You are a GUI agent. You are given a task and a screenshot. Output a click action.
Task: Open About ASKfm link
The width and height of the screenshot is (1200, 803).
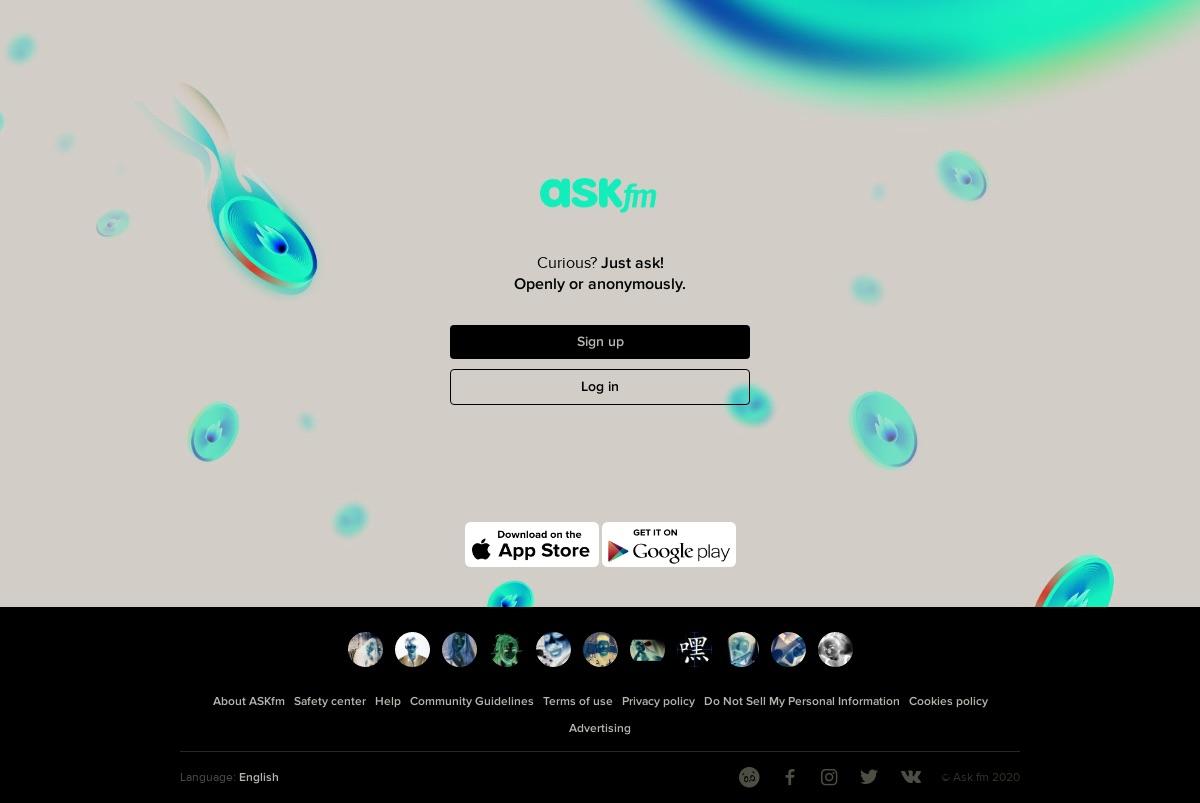[248, 701]
